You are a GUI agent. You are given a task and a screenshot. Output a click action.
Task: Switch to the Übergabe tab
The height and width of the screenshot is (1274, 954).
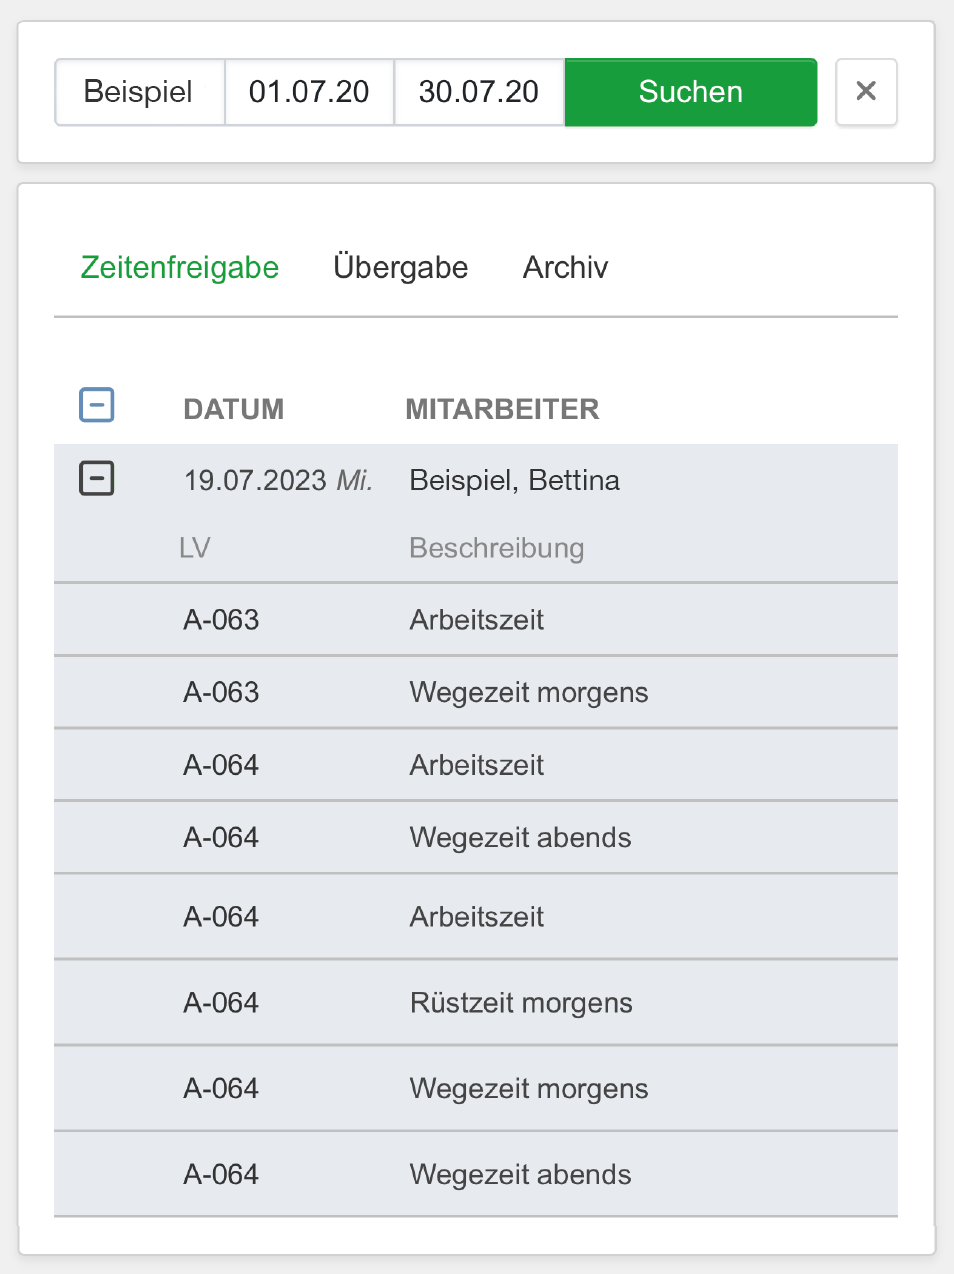click(401, 267)
